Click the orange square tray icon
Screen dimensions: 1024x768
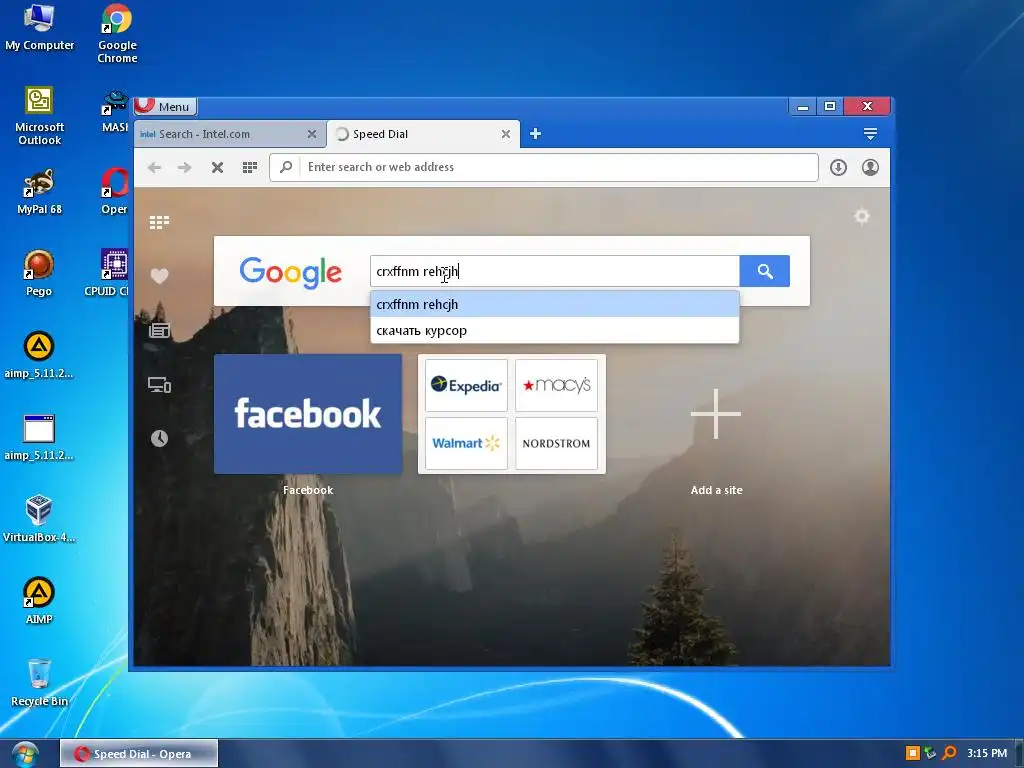[x=912, y=754]
